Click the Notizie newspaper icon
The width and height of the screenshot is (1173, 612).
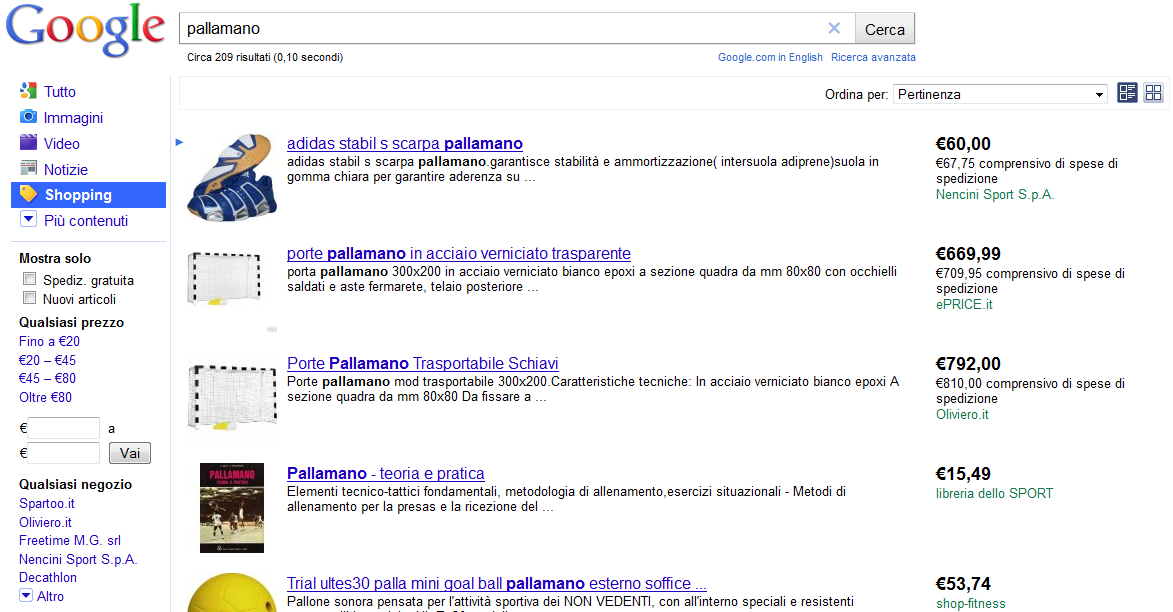coord(29,169)
